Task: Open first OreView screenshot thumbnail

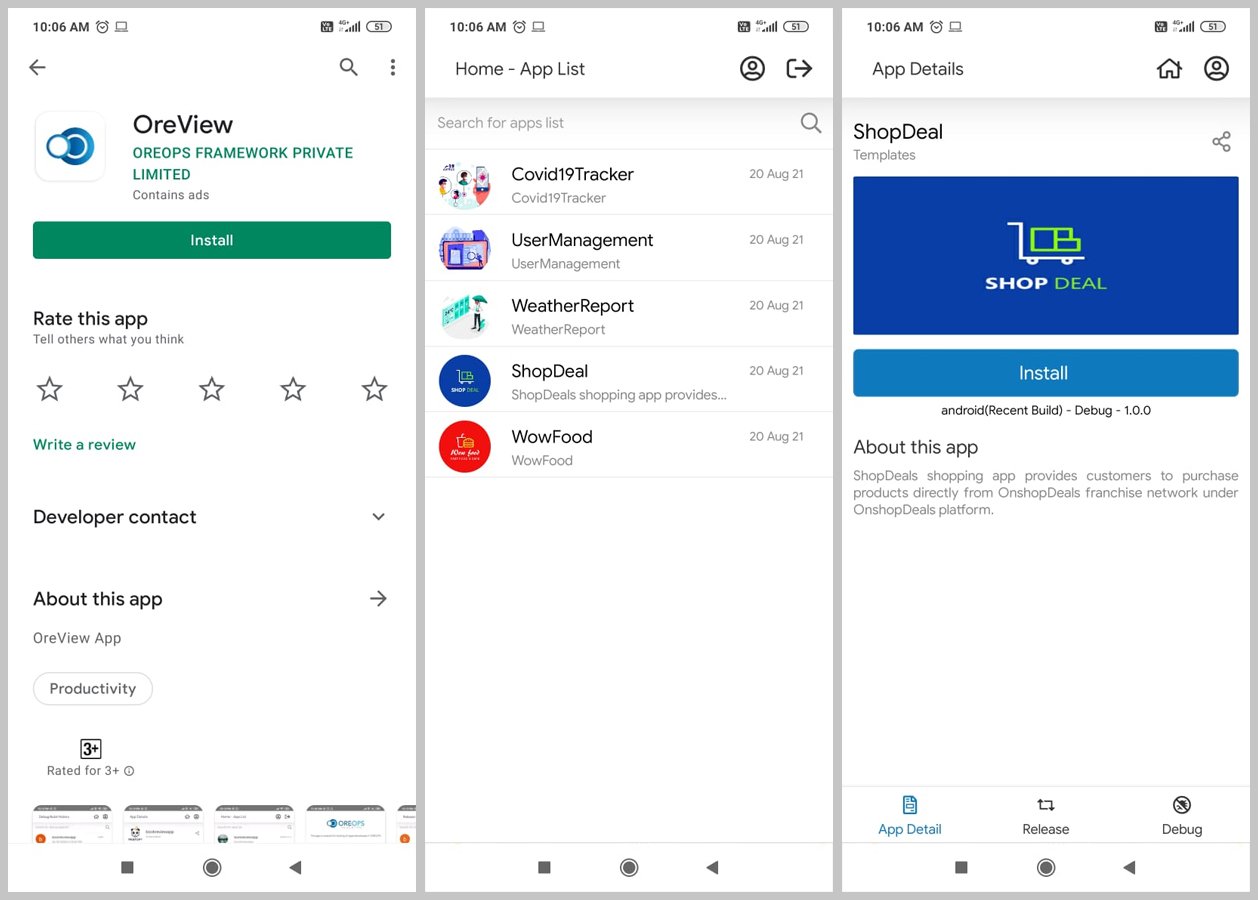Action: 72,823
